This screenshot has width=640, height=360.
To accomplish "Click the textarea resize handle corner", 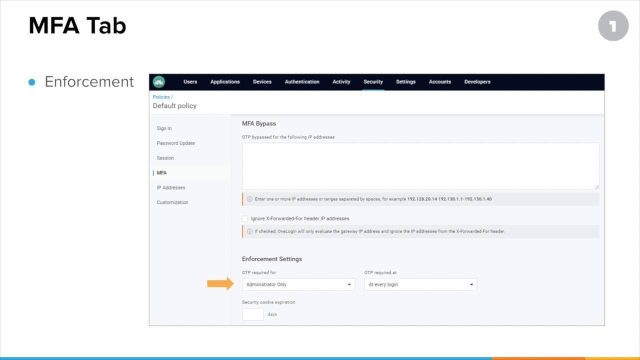I will pos(597,187).
